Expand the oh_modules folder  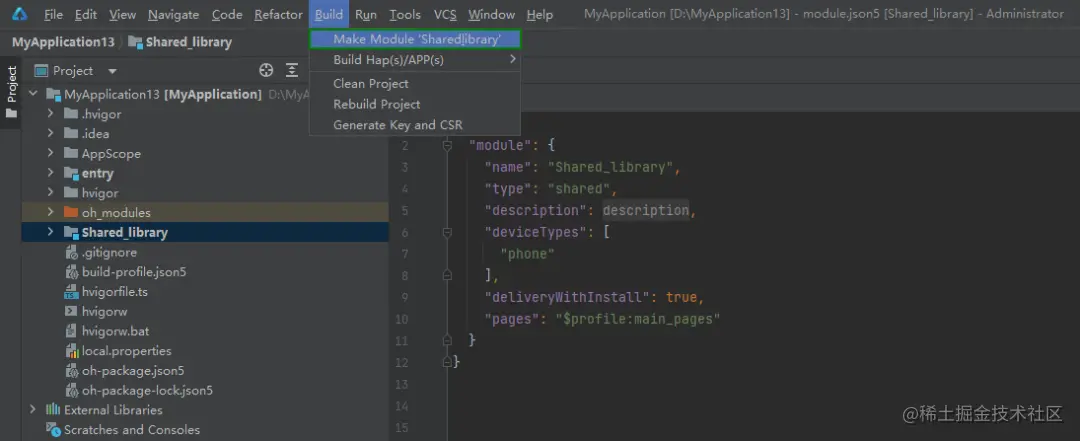51,212
